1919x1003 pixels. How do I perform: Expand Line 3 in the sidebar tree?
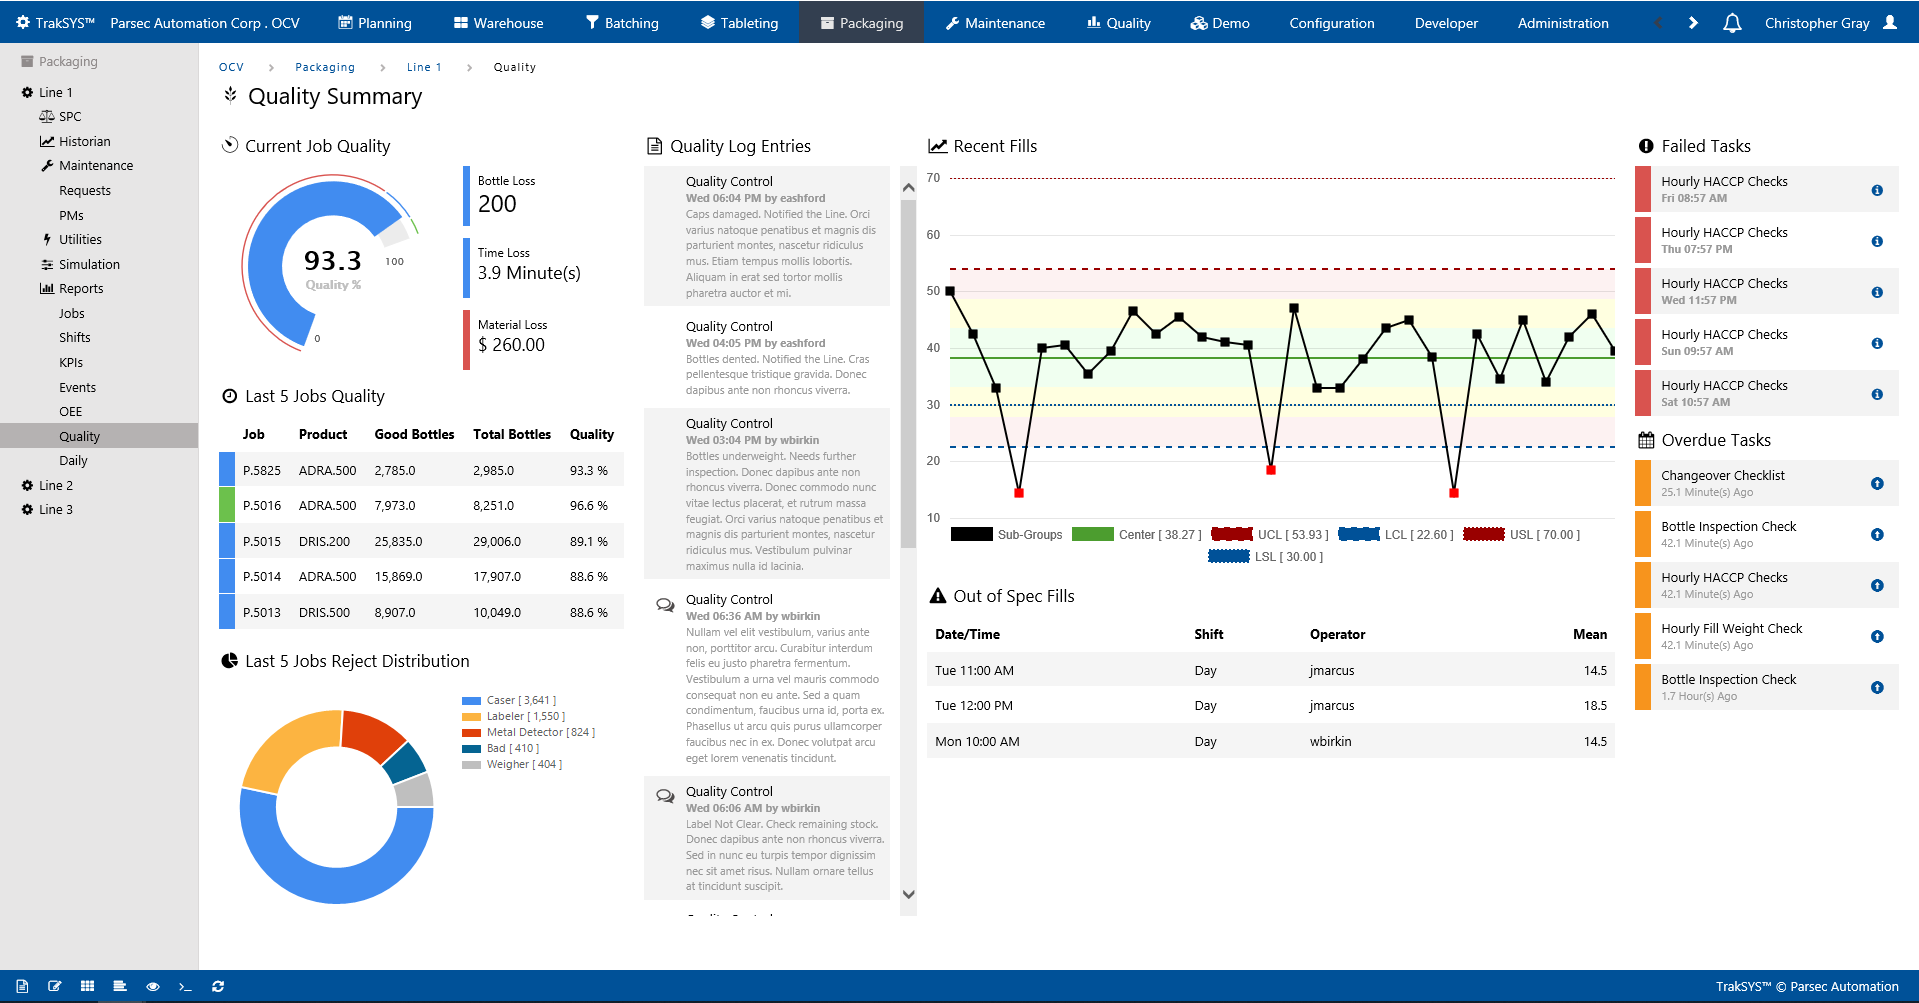(x=55, y=509)
